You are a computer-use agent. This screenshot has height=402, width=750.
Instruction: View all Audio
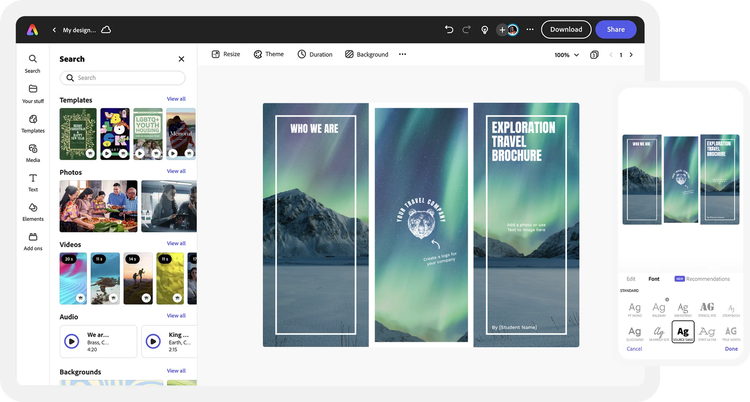pyautogui.click(x=176, y=316)
